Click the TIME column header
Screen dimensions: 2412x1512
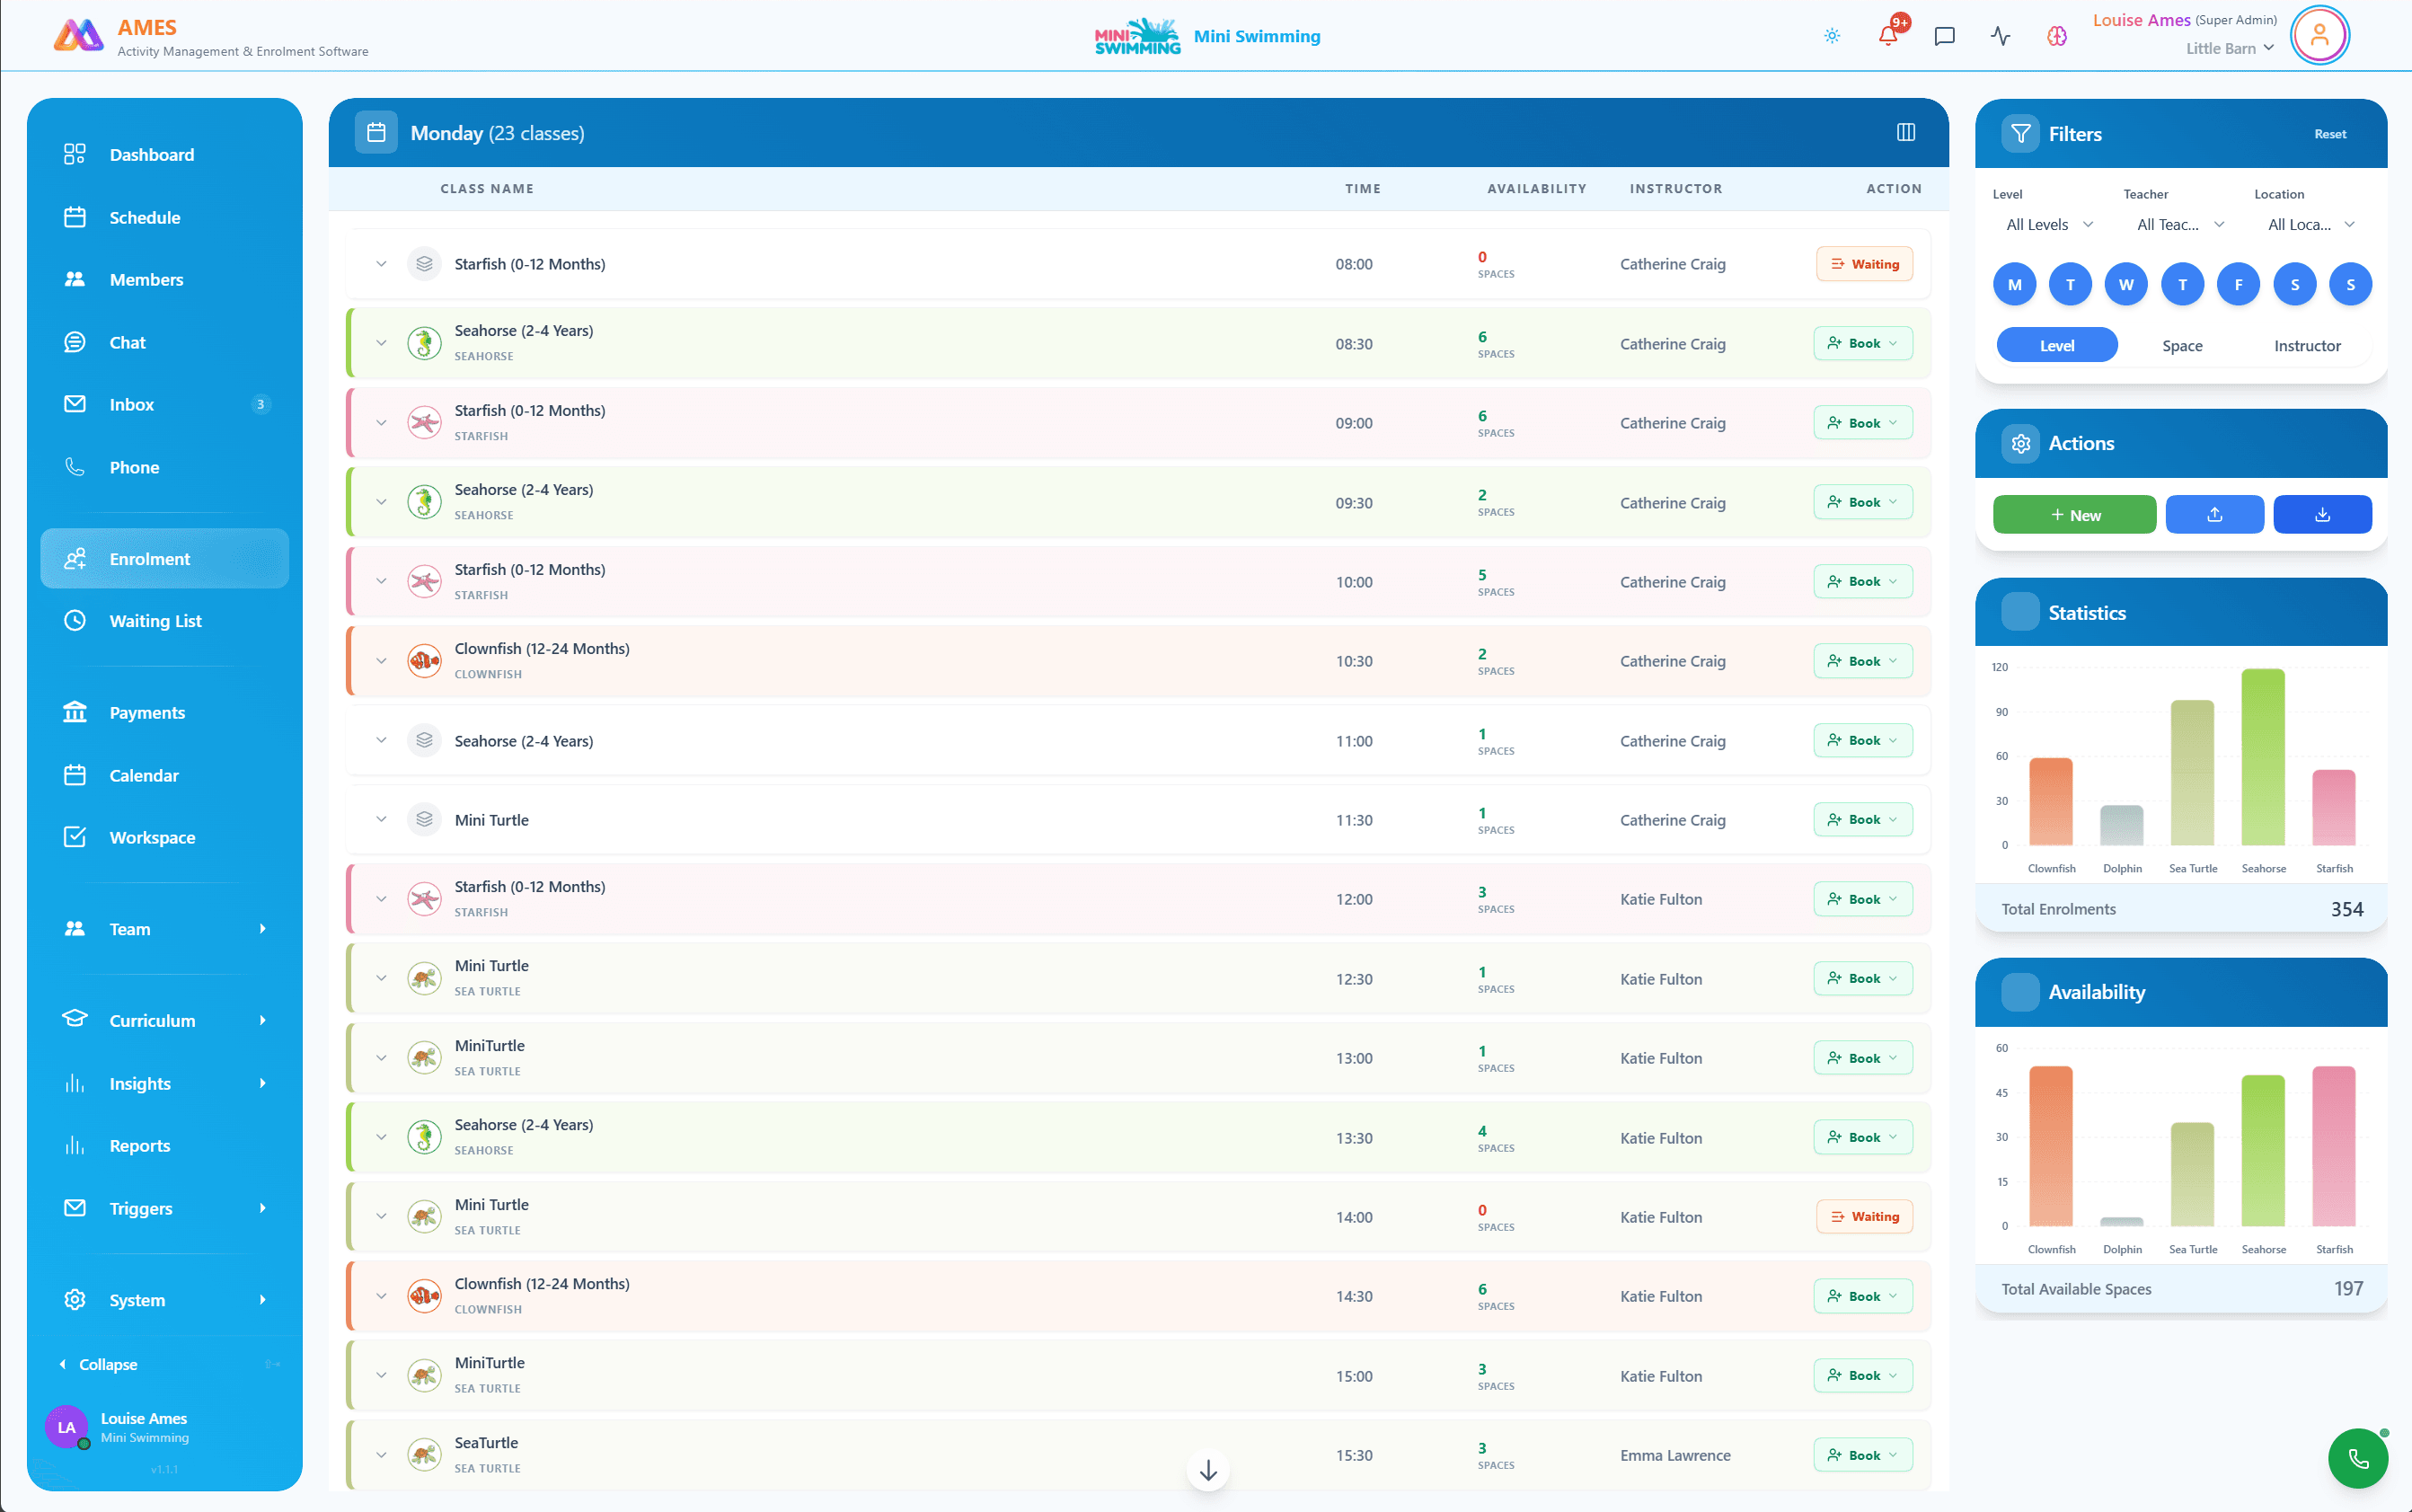point(1362,188)
